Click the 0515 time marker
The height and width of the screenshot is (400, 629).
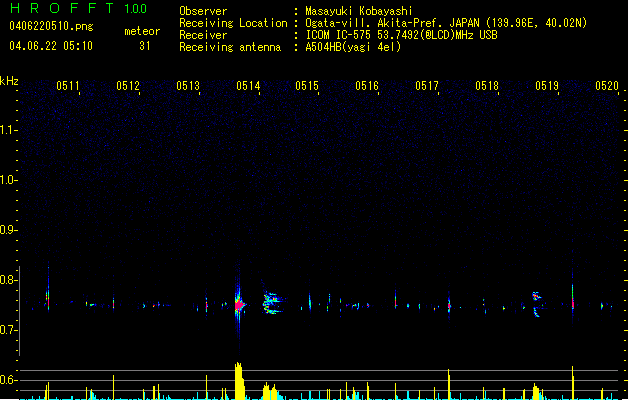307,86
